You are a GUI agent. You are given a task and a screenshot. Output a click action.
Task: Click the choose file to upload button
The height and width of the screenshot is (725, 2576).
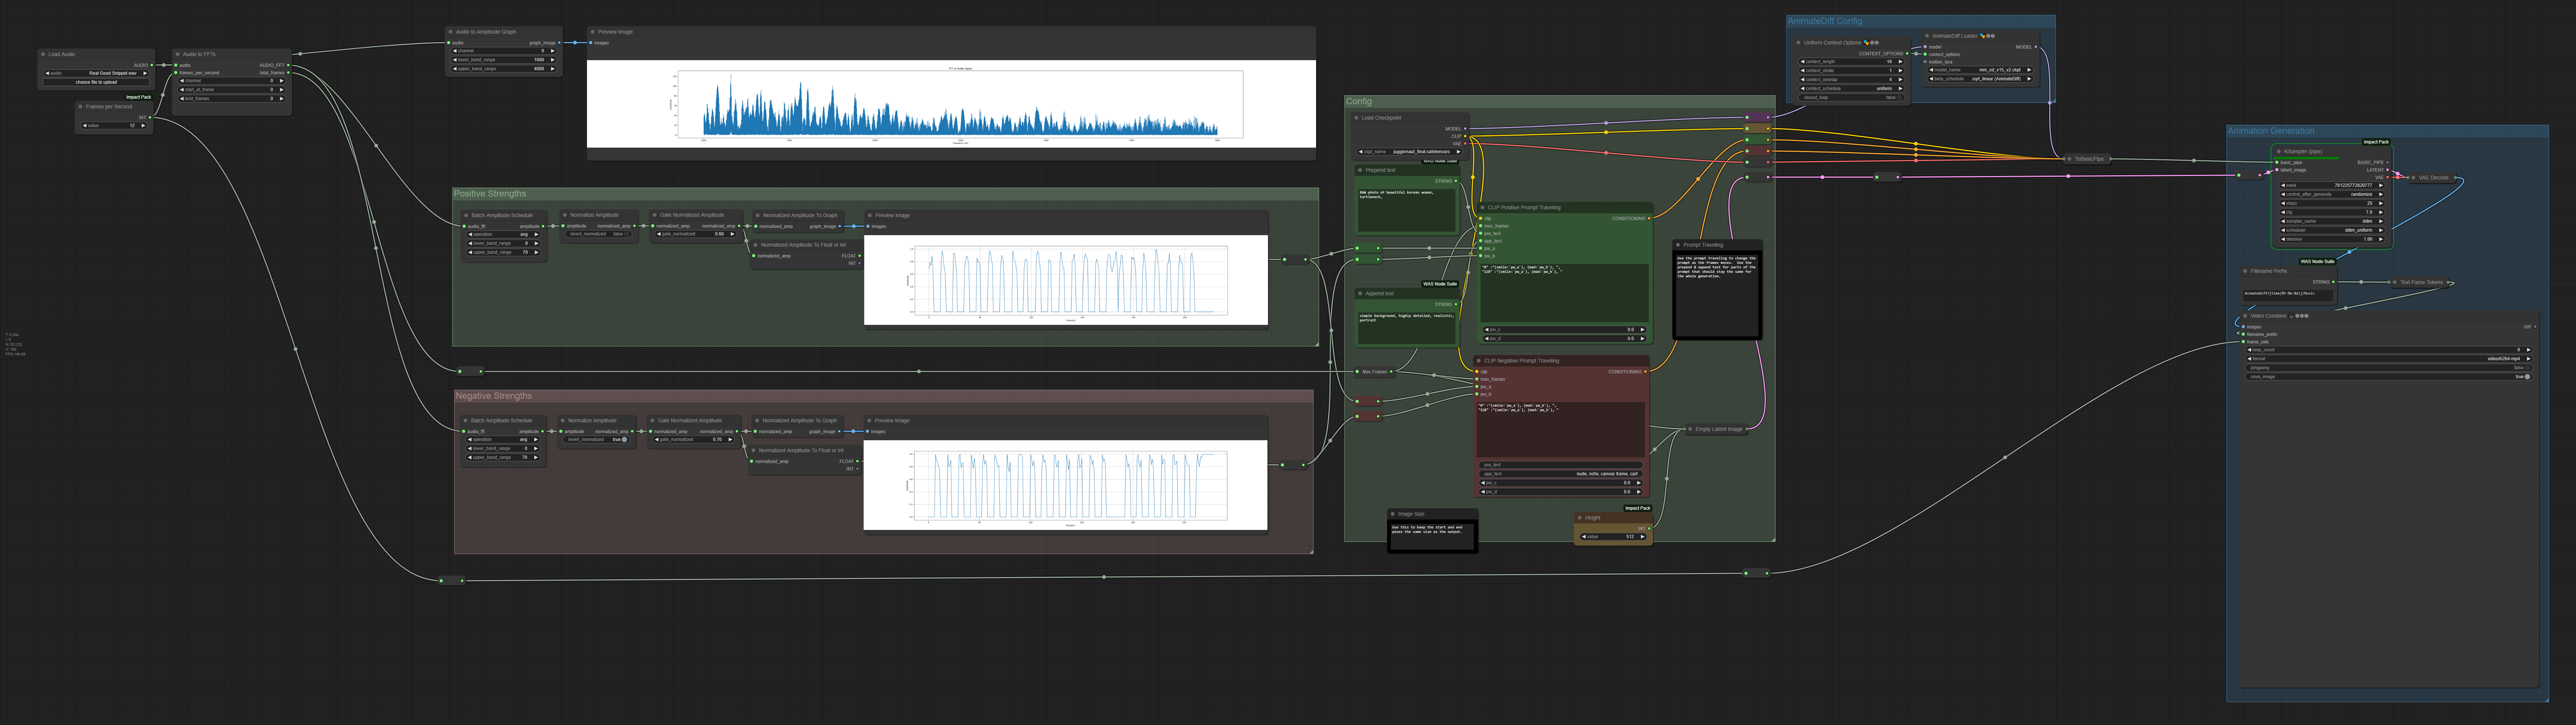(96, 82)
